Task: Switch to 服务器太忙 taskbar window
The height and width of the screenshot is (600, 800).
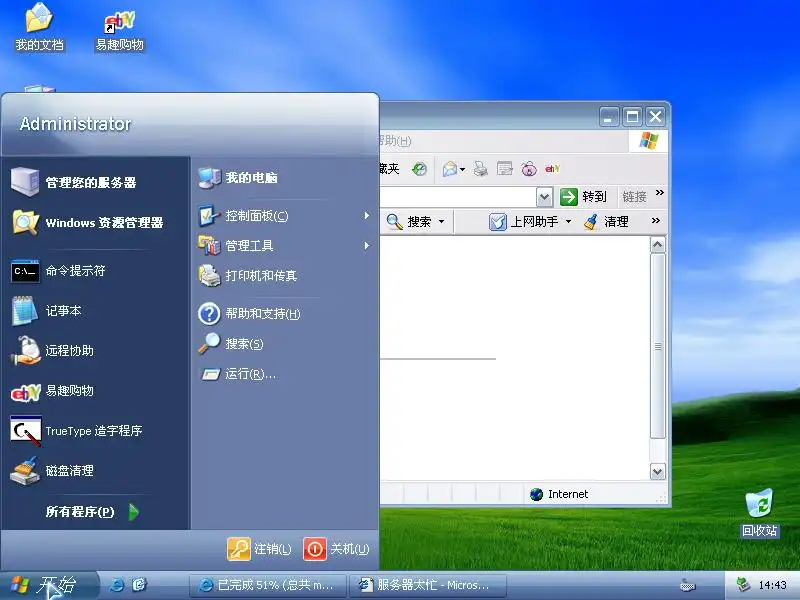Action: [x=428, y=585]
